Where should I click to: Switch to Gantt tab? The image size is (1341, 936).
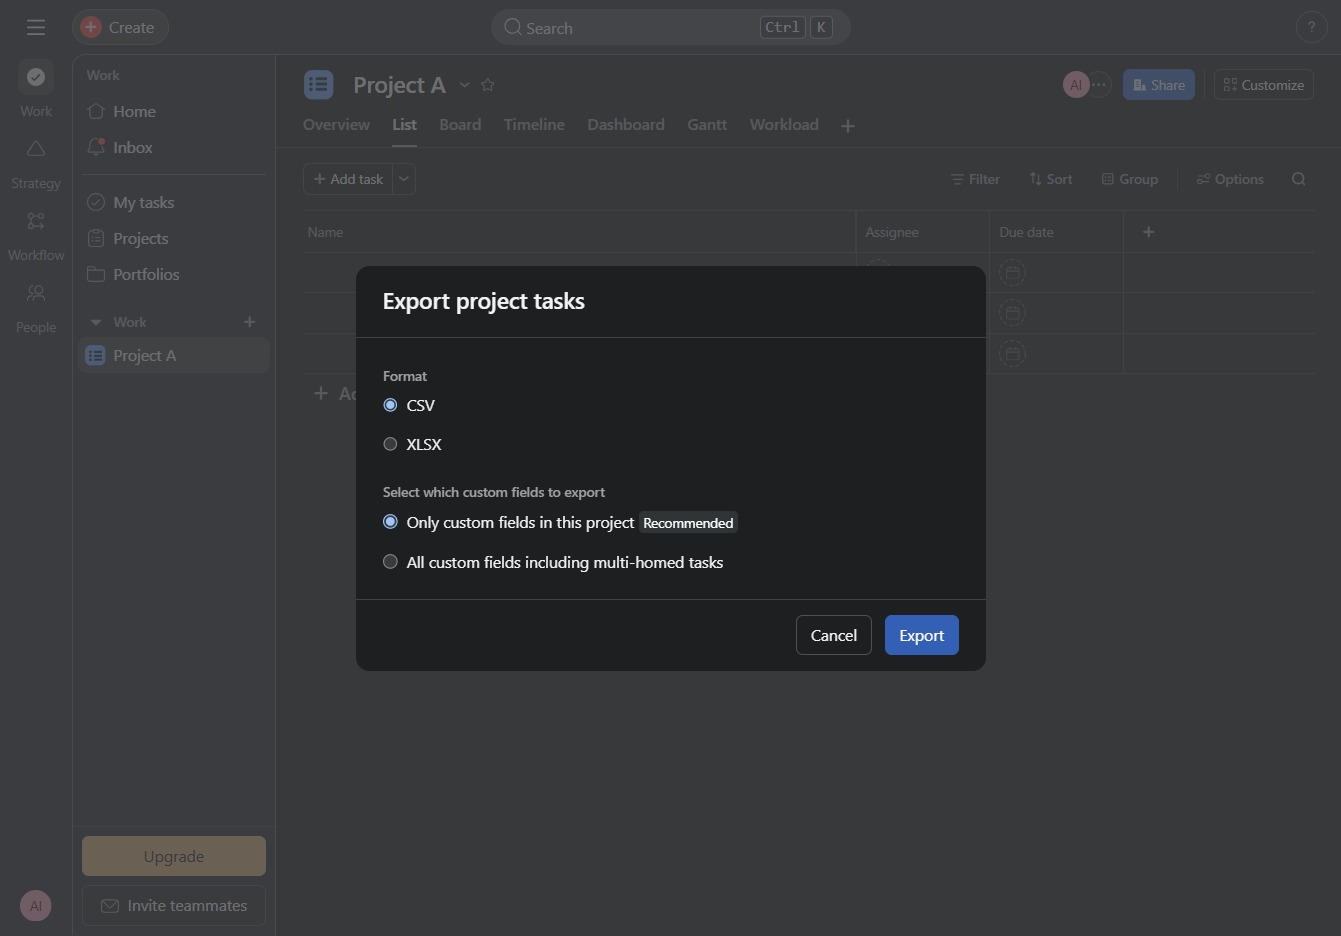pyautogui.click(x=707, y=125)
